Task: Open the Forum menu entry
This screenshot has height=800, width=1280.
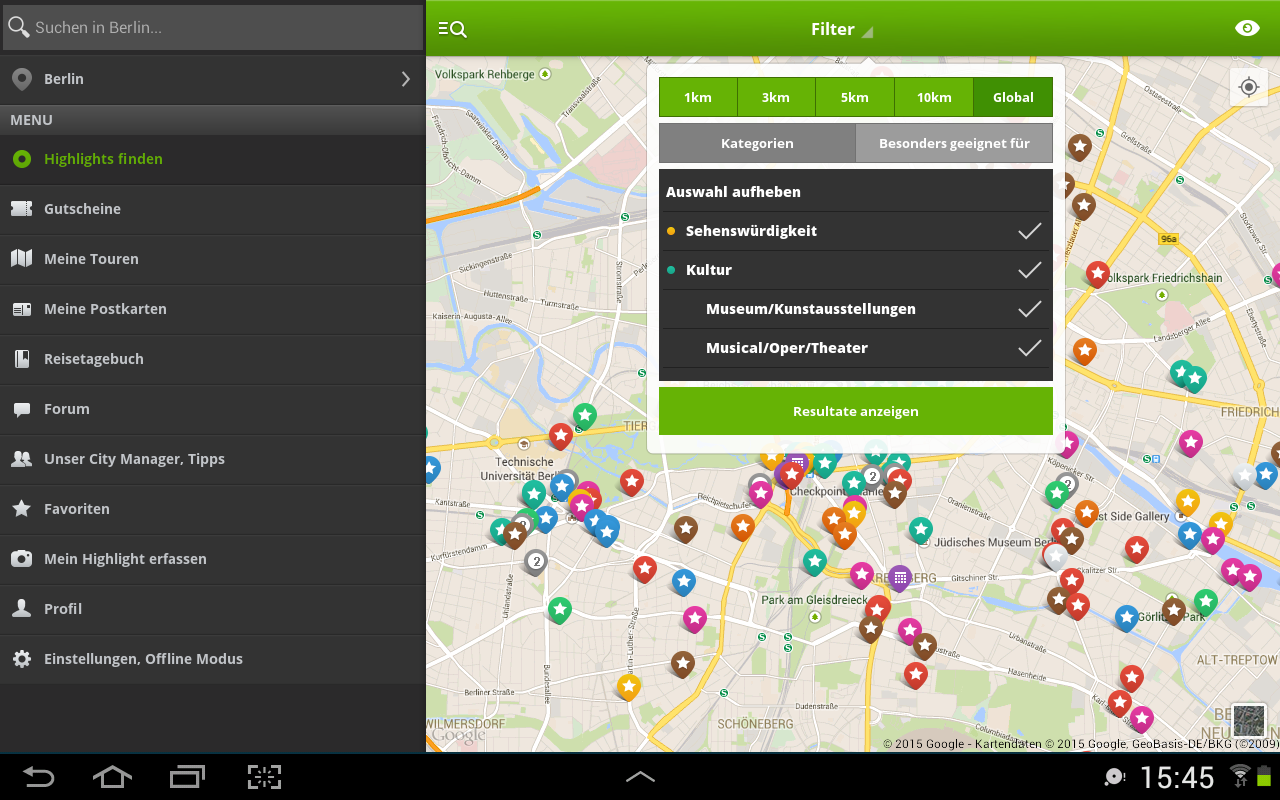Action: (212, 409)
